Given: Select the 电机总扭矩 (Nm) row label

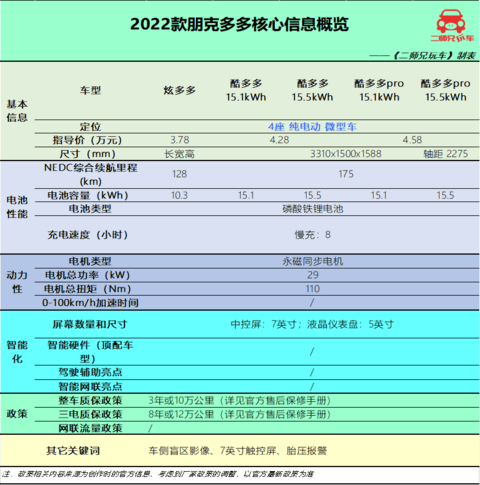Looking at the screenshot, I should pyautogui.click(x=87, y=289).
